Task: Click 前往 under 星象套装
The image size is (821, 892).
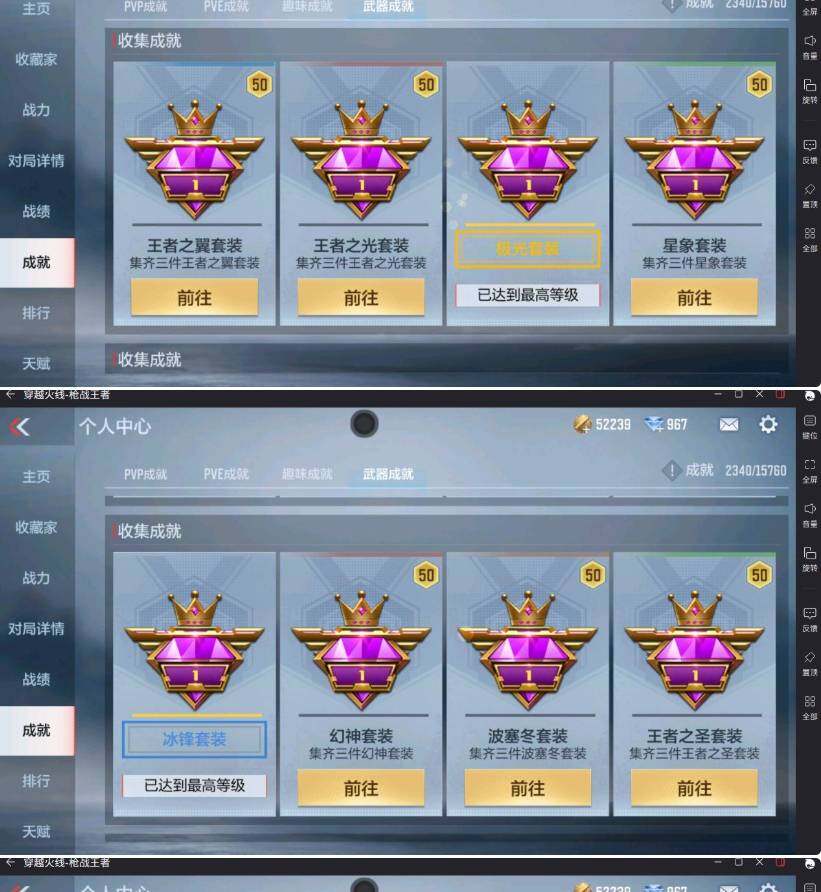Action: (x=694, y=298)
